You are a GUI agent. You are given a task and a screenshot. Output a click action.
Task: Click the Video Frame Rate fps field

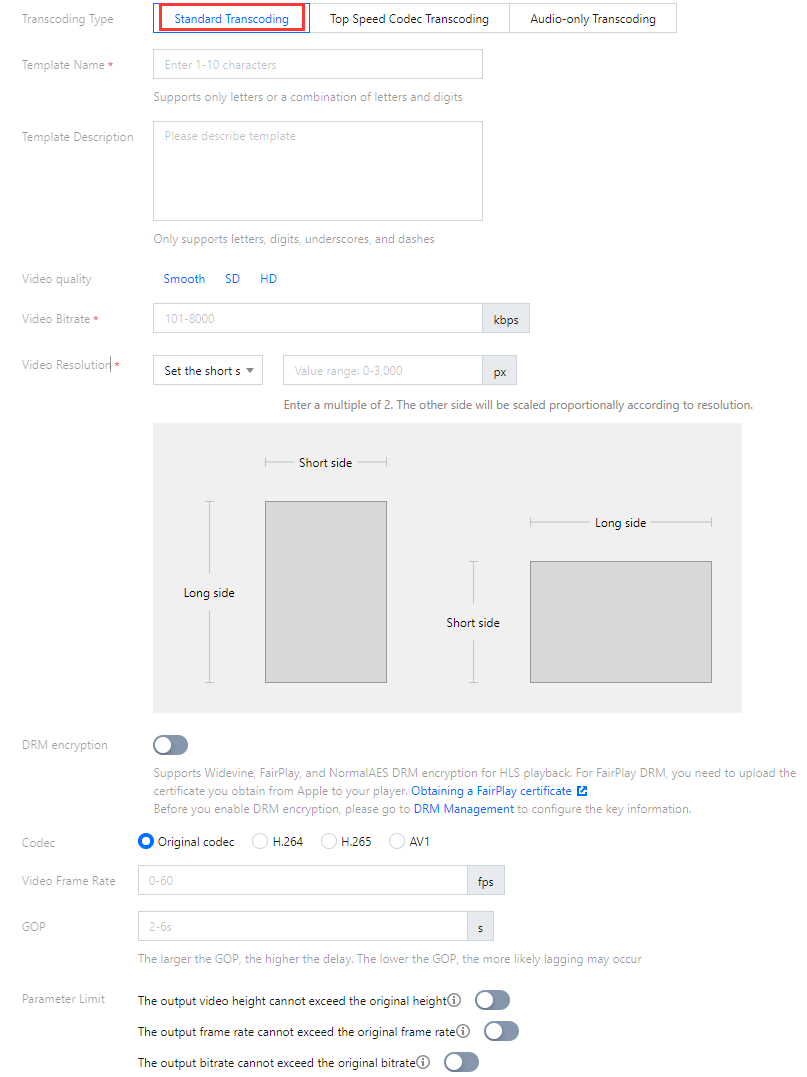pyautogui.click(x=303, y=881)
